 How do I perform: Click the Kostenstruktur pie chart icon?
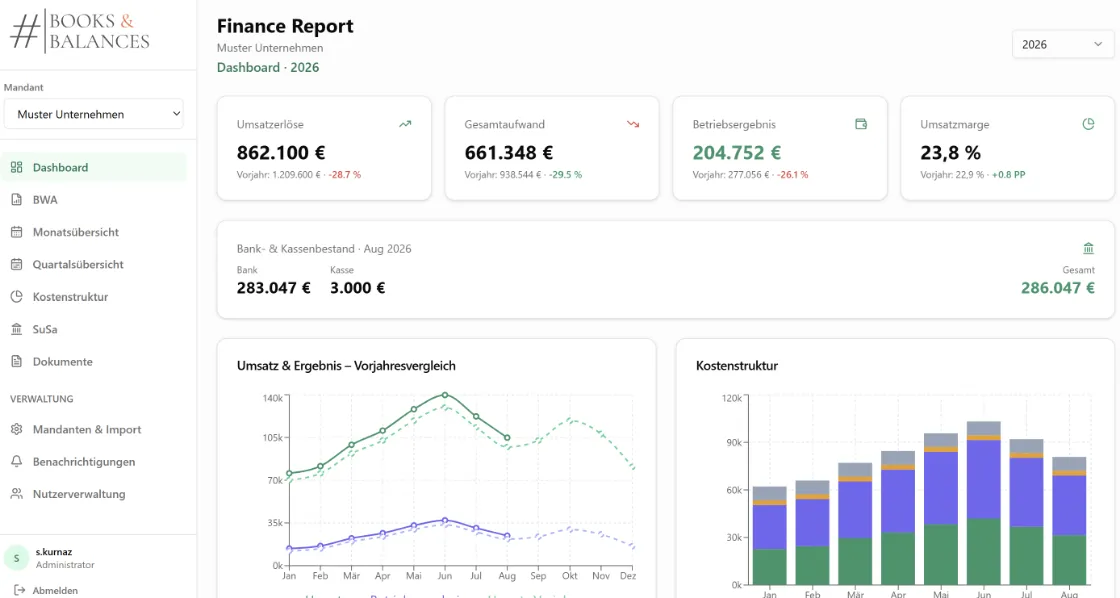[x=16, y=296]
